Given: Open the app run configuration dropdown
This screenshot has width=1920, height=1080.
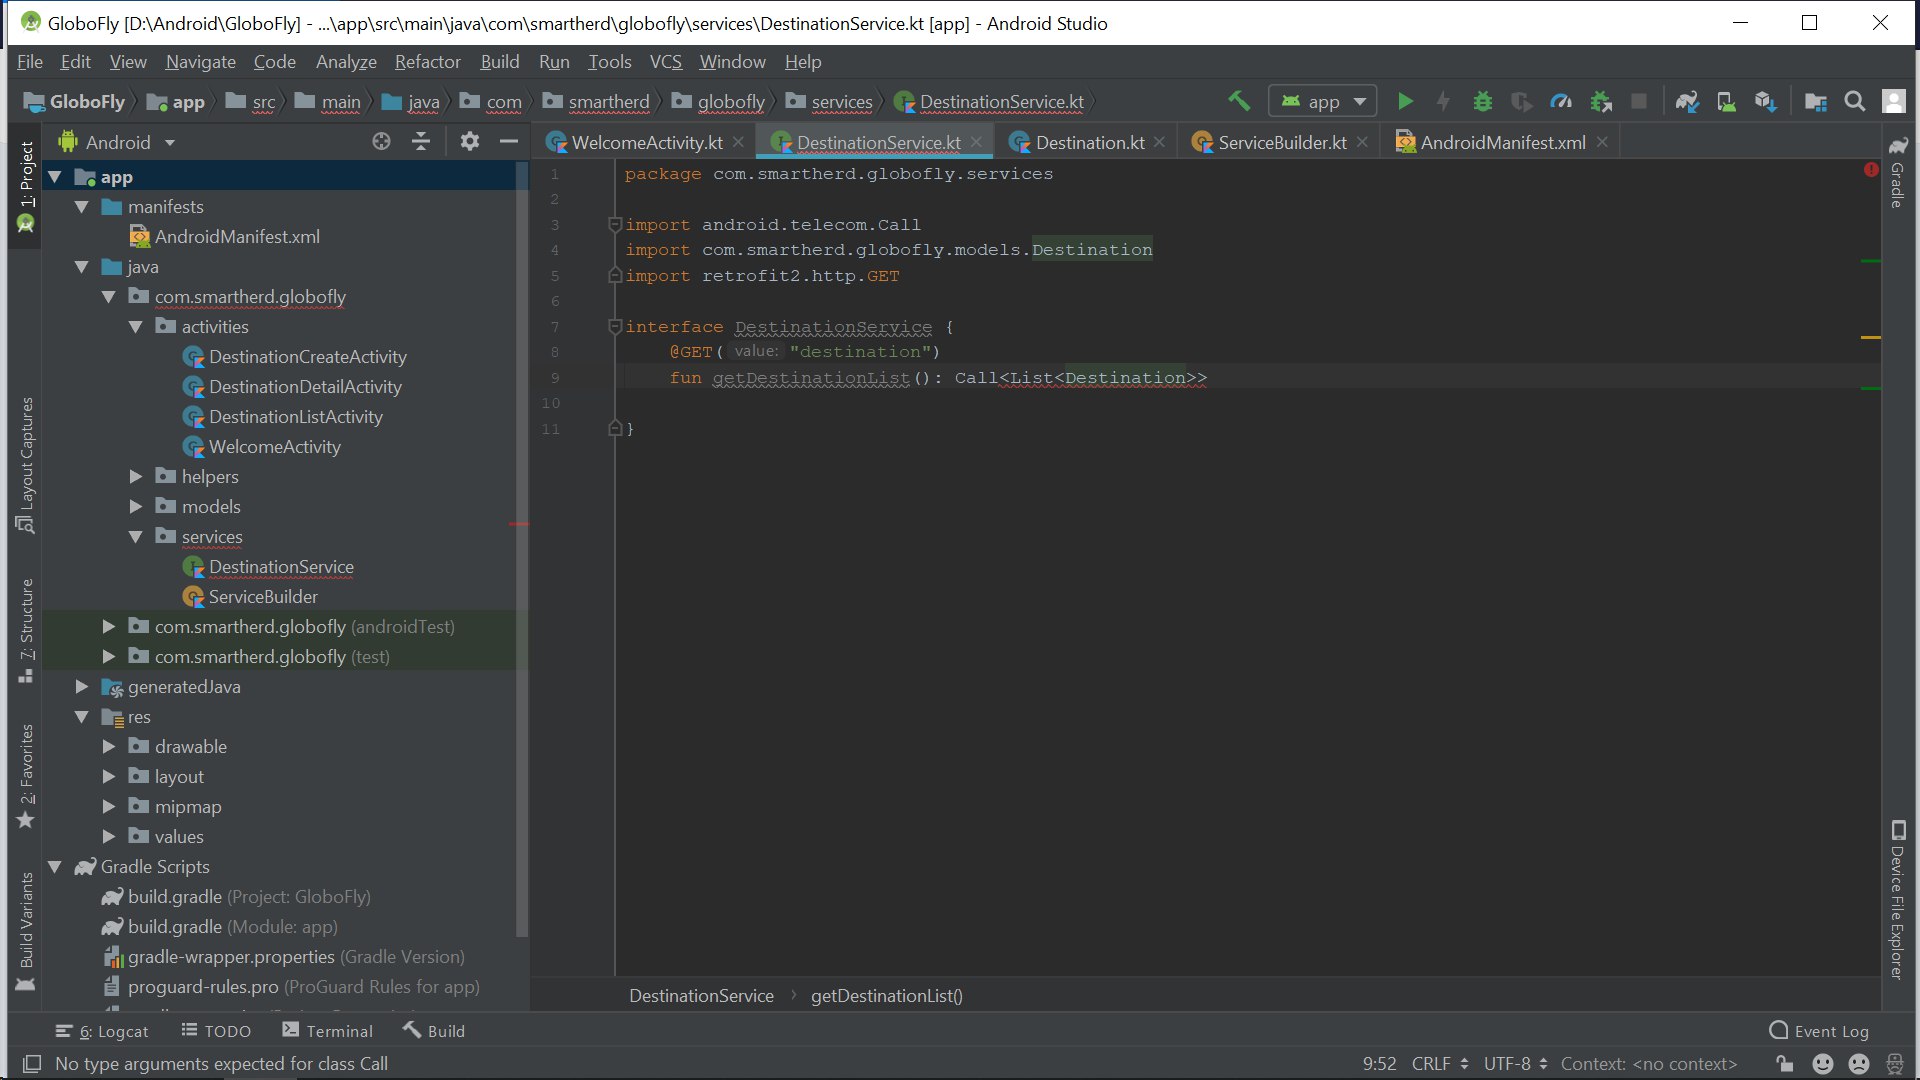Looking at the screenshot, I should pyautogui.click(x=1323, y=101).
